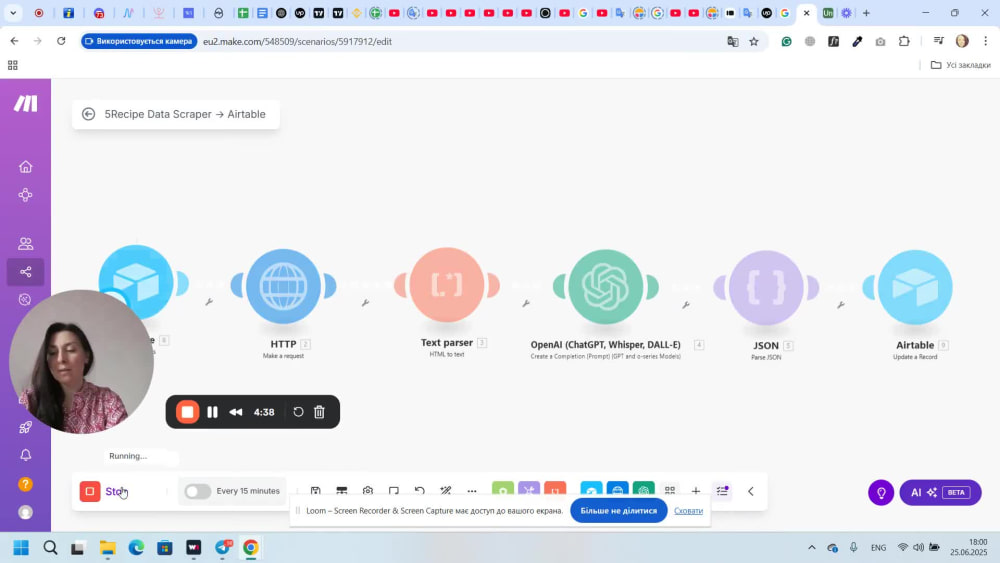1000x563 pixels.
Task: Click wrench filter between HTTP and Text parser
Action: pos(365,303)
